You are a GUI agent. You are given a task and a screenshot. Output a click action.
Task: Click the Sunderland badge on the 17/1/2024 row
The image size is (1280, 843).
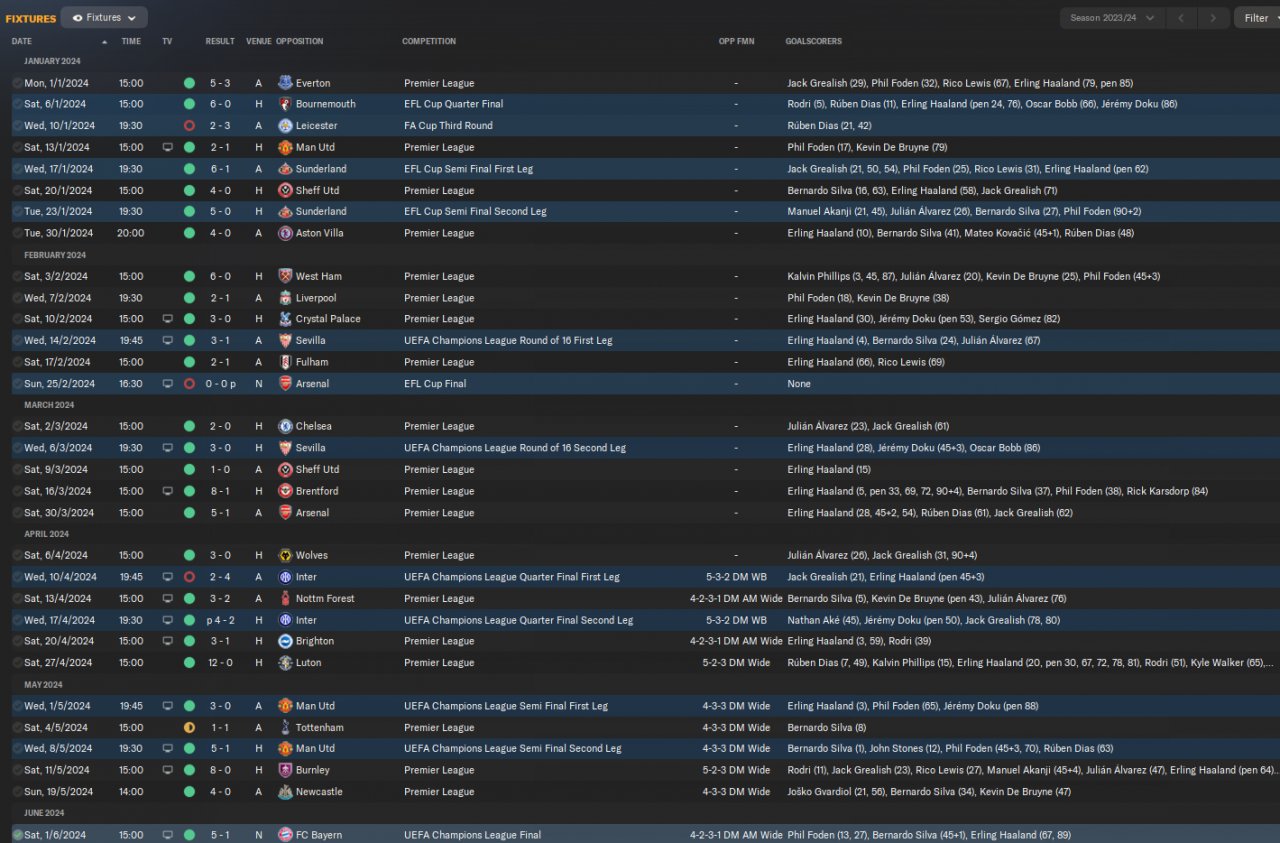(x=285, y=169)
